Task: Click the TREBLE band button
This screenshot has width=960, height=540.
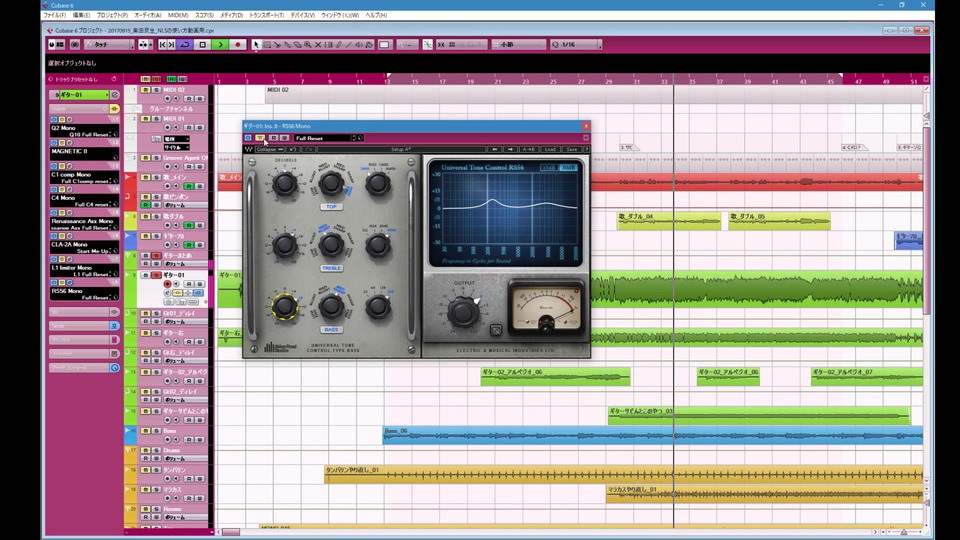Action: [331, 268]
